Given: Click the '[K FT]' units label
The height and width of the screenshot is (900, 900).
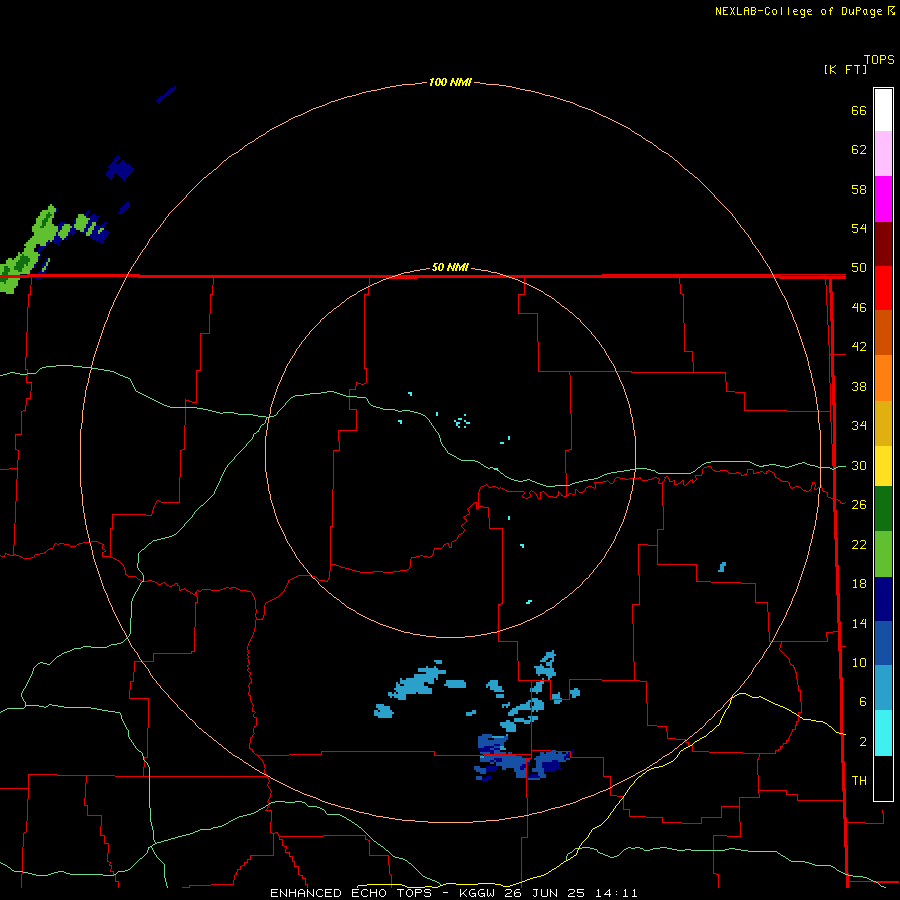Looking at the screenshot, I should tap(845, 69).
